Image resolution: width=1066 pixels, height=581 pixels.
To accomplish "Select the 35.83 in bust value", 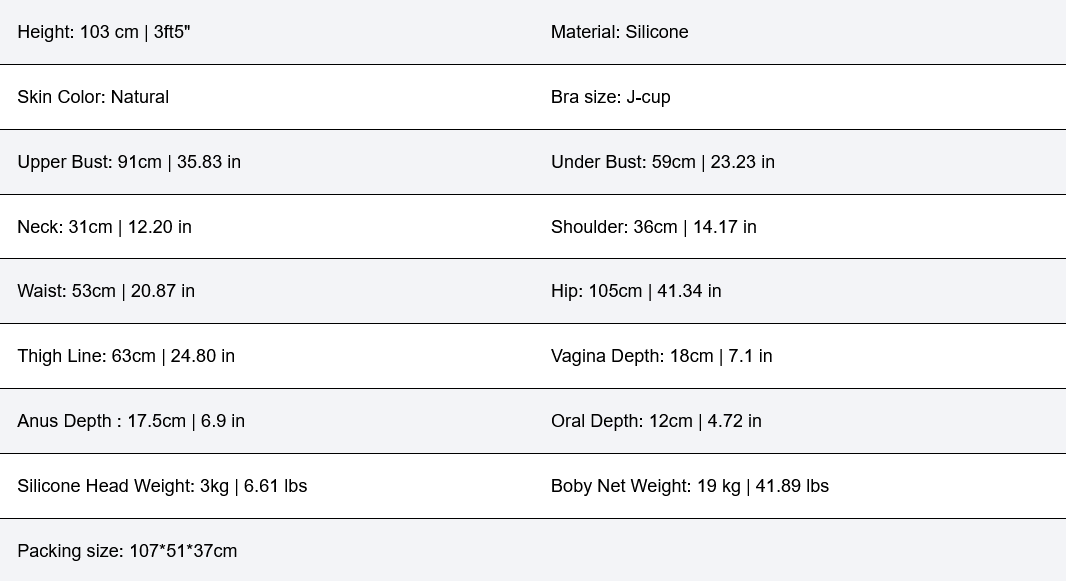I will (209, 162).
